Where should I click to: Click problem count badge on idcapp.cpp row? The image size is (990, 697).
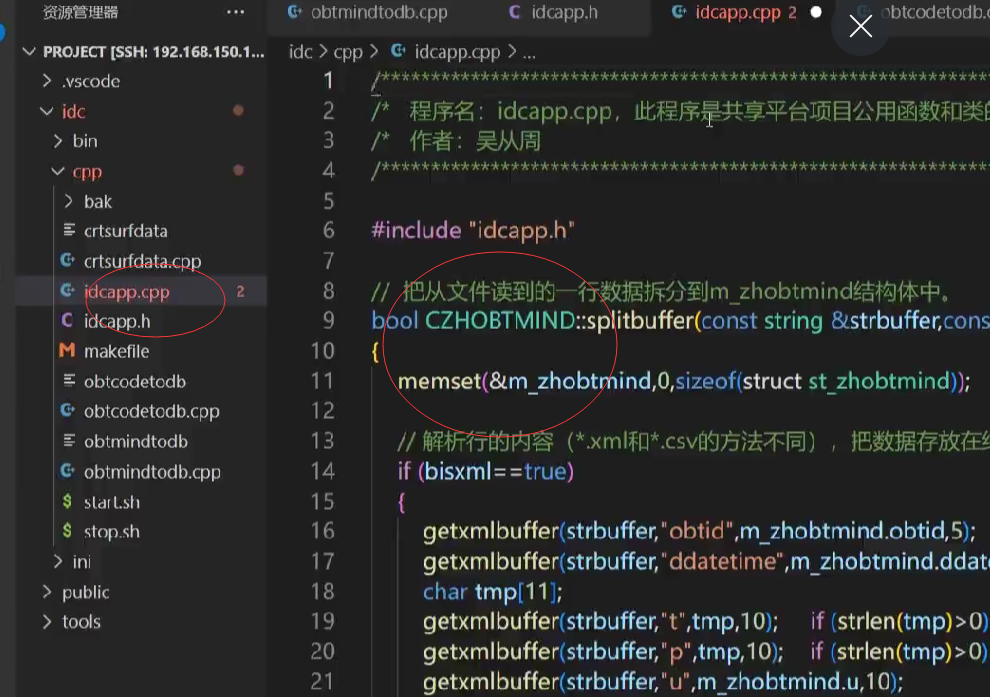click(241, 291)
